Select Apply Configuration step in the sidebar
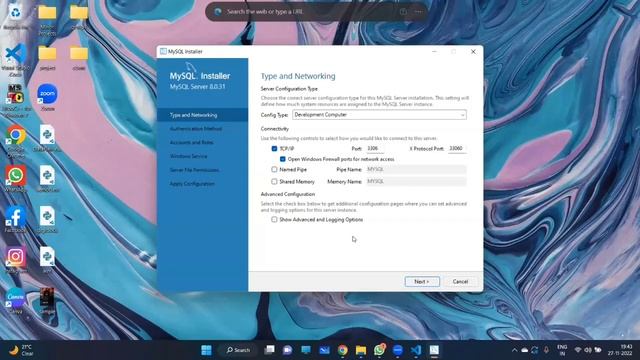 [x=192, y=184]
